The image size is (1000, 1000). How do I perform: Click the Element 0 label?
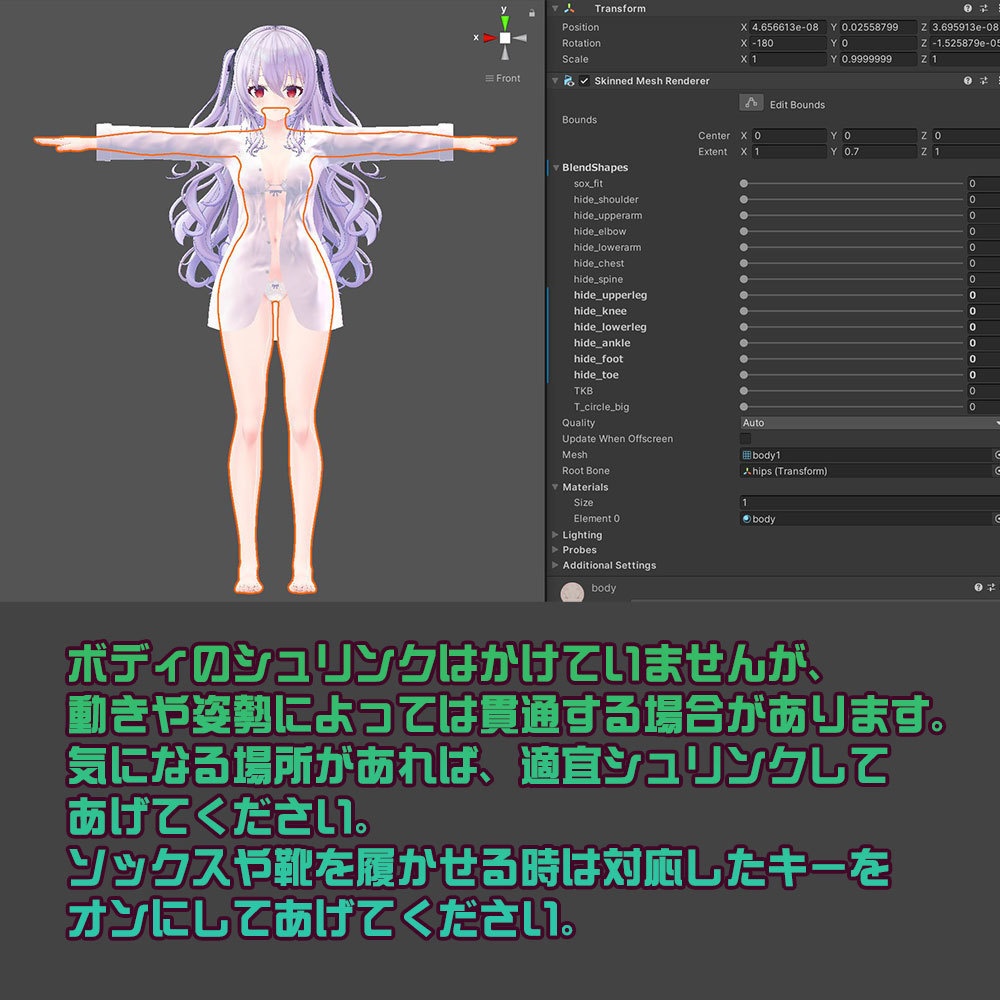(x=596, y=518)
